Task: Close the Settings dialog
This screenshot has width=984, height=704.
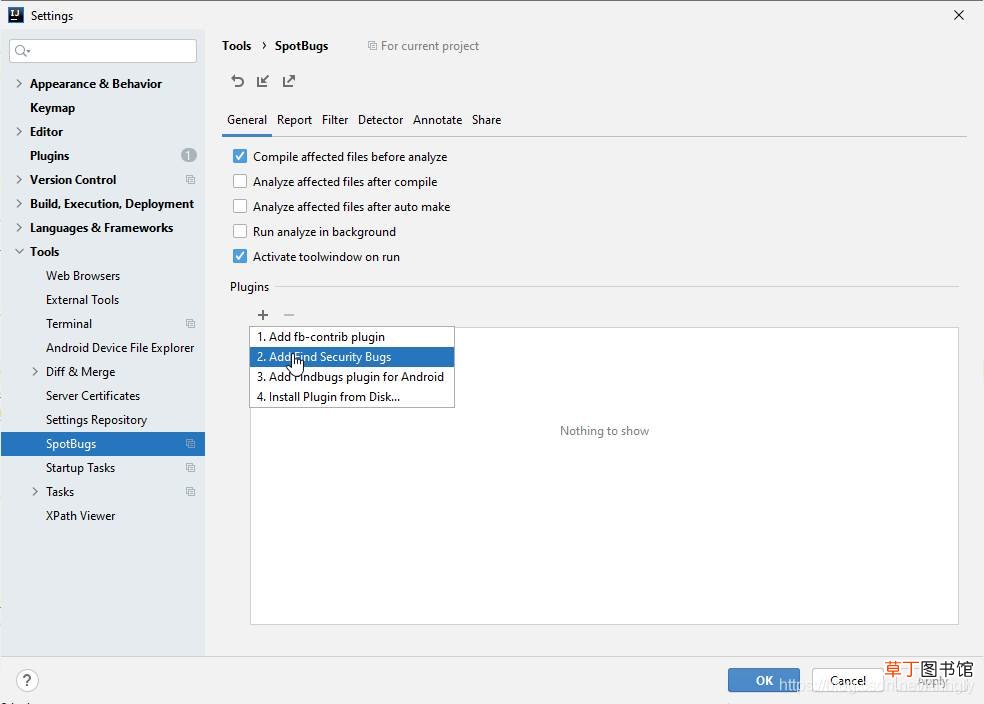Action: coord(959,15)
